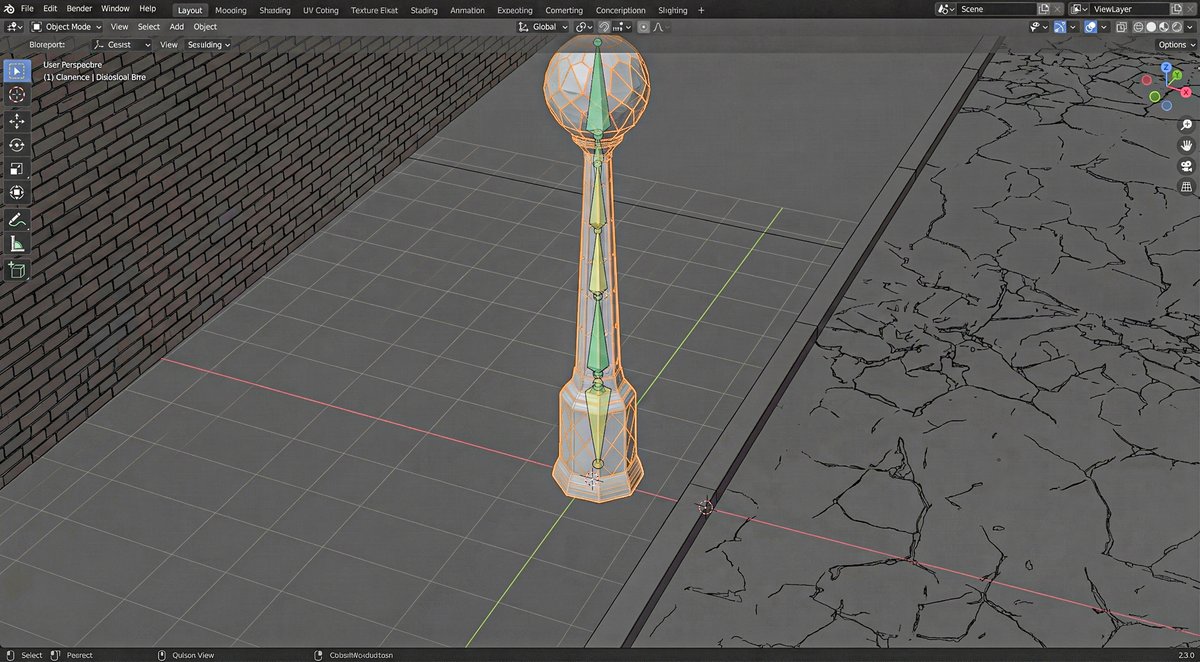Click the Add menu in viewport header

176,27
